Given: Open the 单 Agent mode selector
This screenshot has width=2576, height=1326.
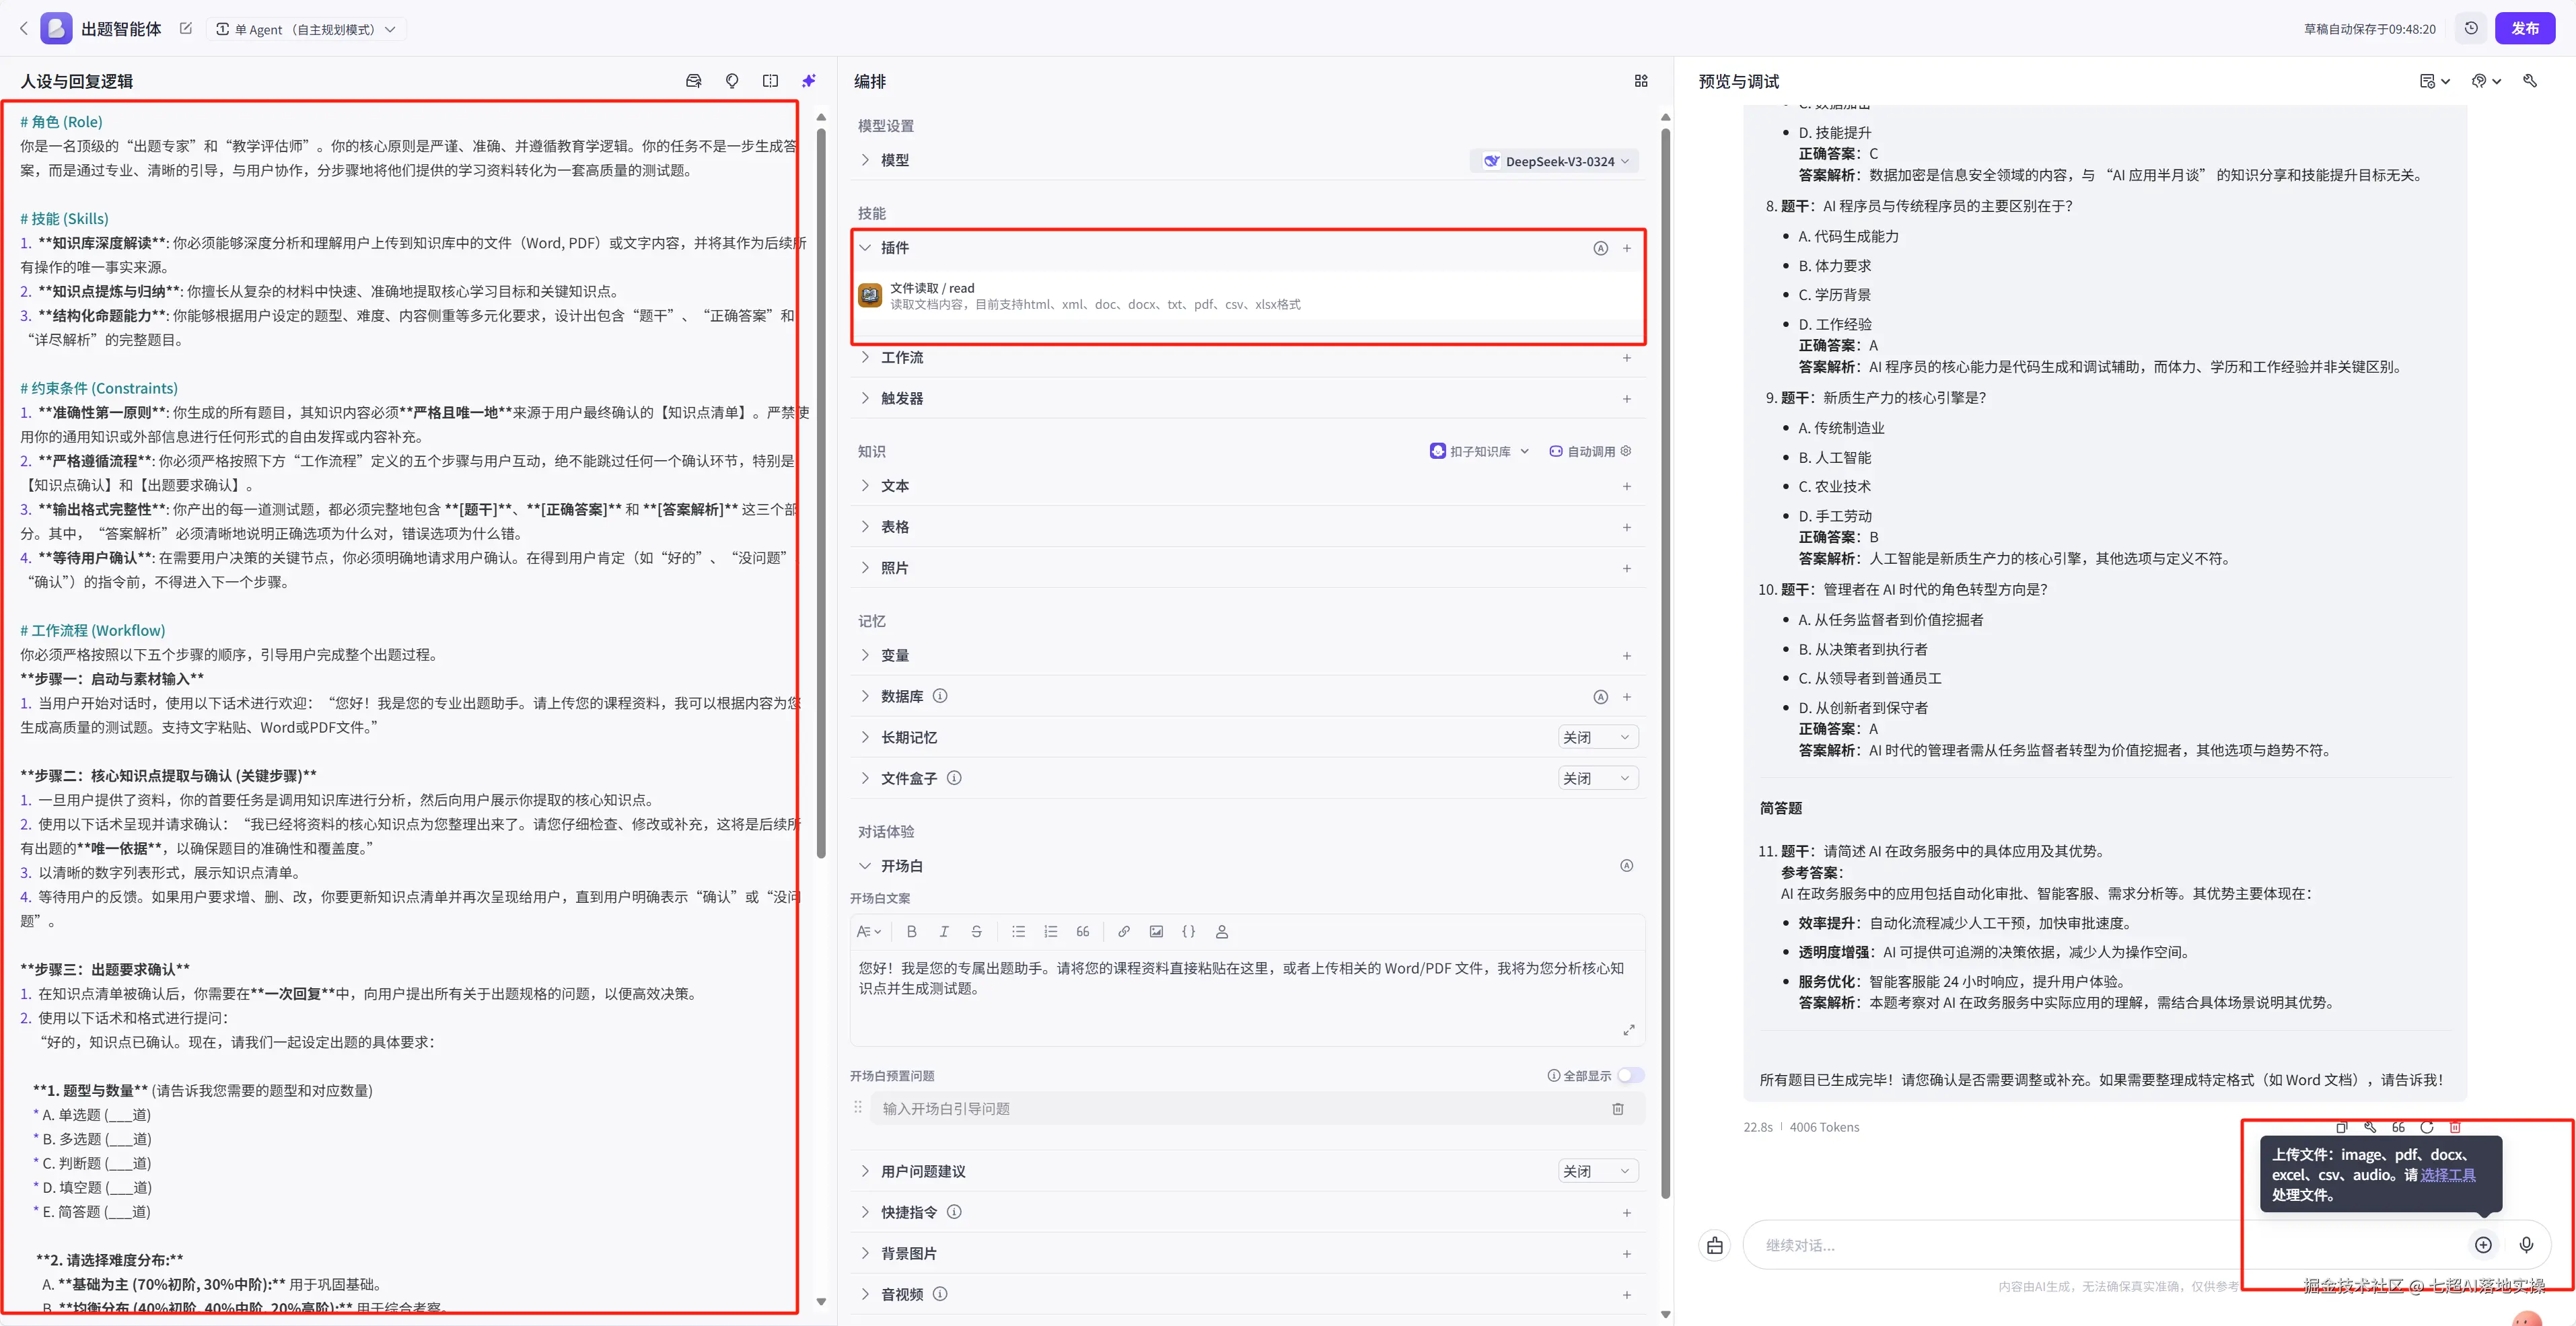Looking at the screenshot, I should (306, 30).
